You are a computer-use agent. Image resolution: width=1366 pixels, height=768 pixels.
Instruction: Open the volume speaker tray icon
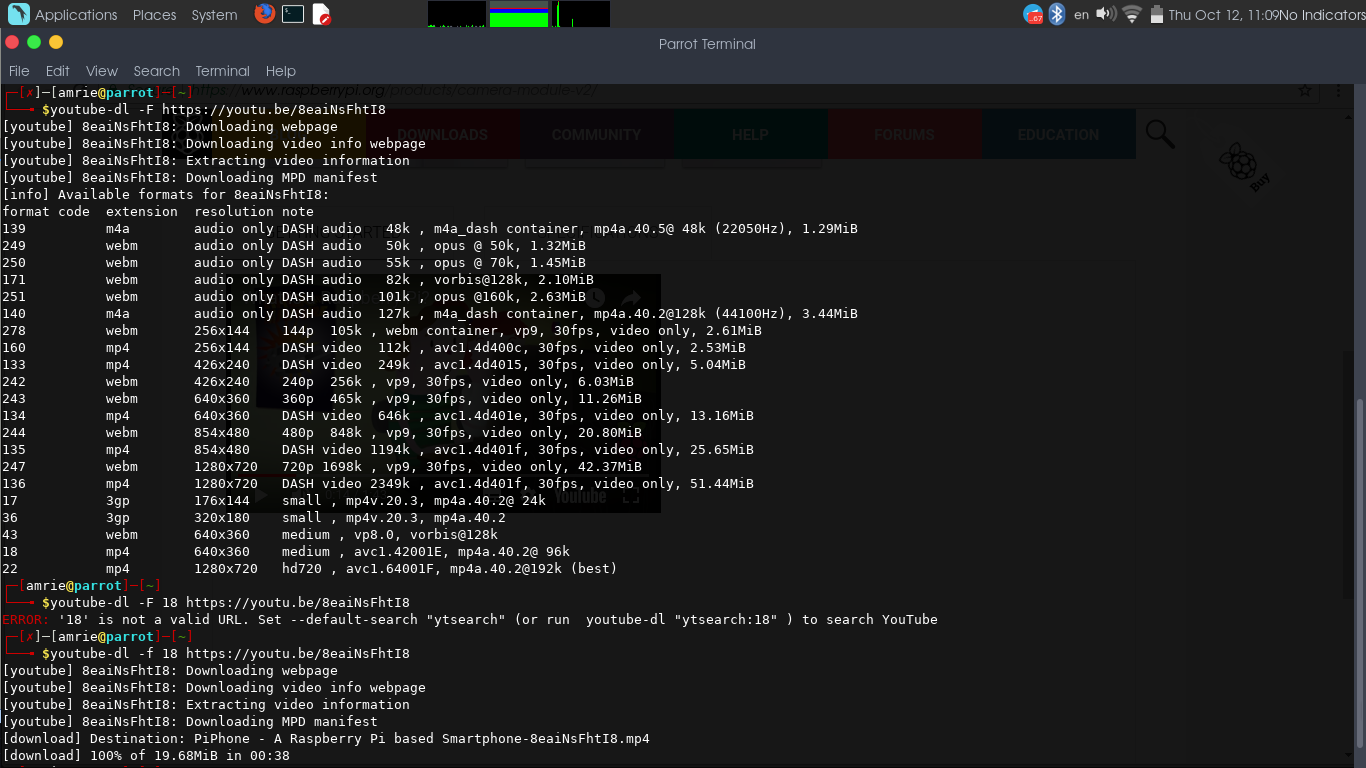coord(1106,14)
